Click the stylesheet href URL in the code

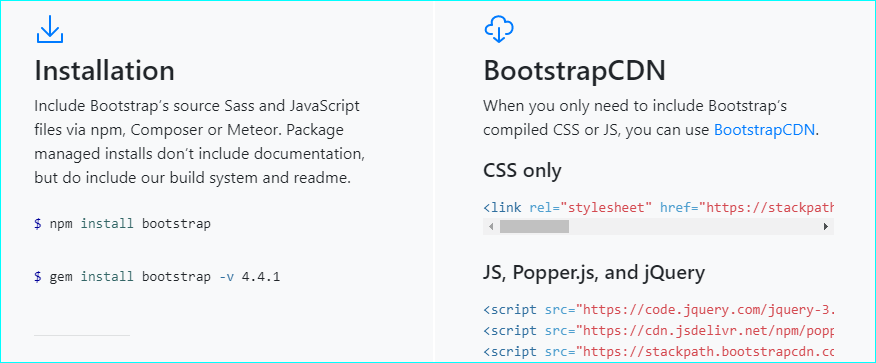(x=770, y=208)
